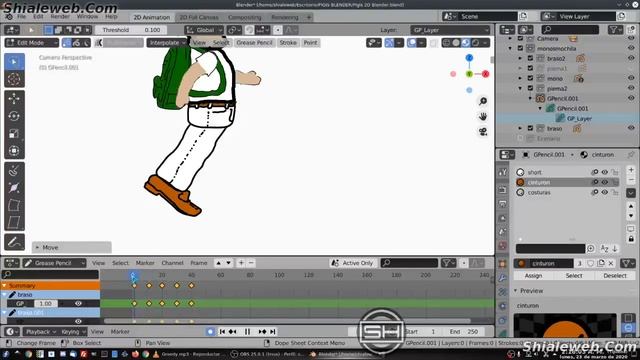Switch to the Rendering workspace tab
The image size is (640, 360).
[x=285, y=17]
